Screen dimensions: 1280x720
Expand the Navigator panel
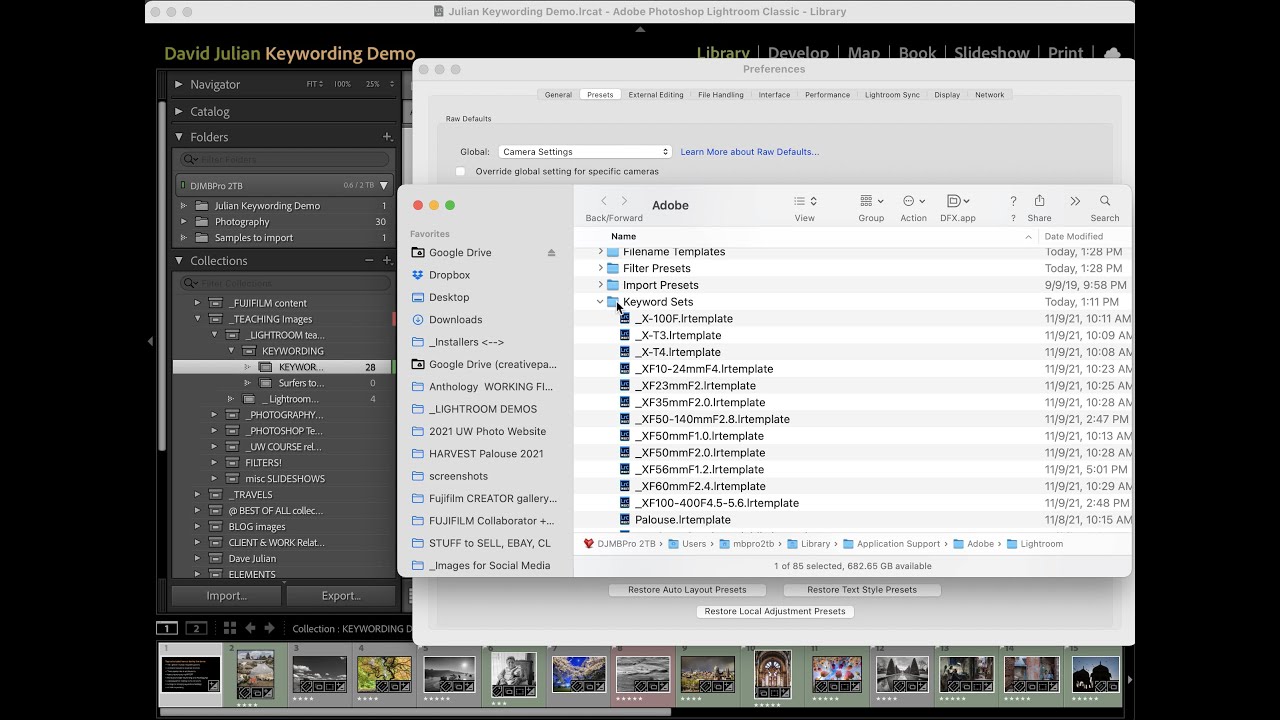click(x=179, y=85)
